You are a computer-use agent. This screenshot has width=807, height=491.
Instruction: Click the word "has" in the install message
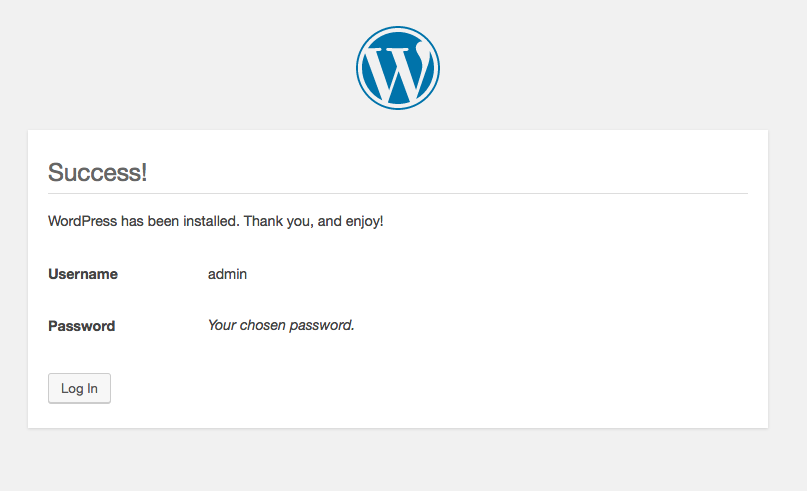point(132,221)
